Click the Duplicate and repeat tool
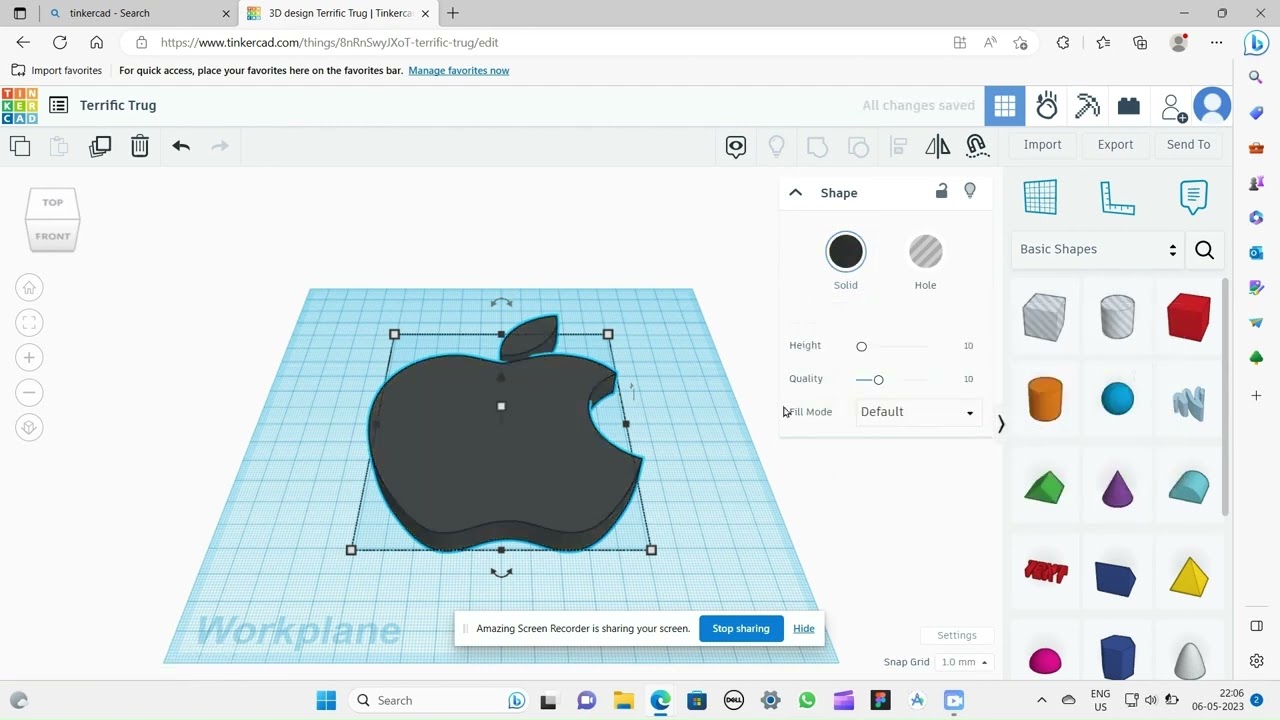Viewport: 1280px width, 720px height. 100,146
